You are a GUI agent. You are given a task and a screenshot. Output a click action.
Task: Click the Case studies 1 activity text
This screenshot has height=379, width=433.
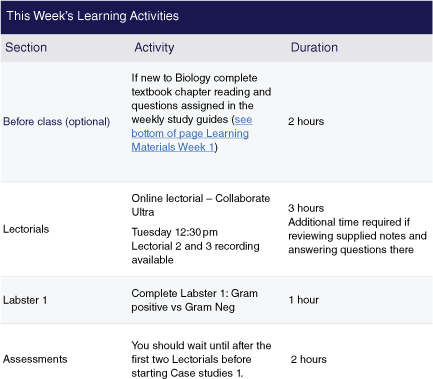coord(201,359)
